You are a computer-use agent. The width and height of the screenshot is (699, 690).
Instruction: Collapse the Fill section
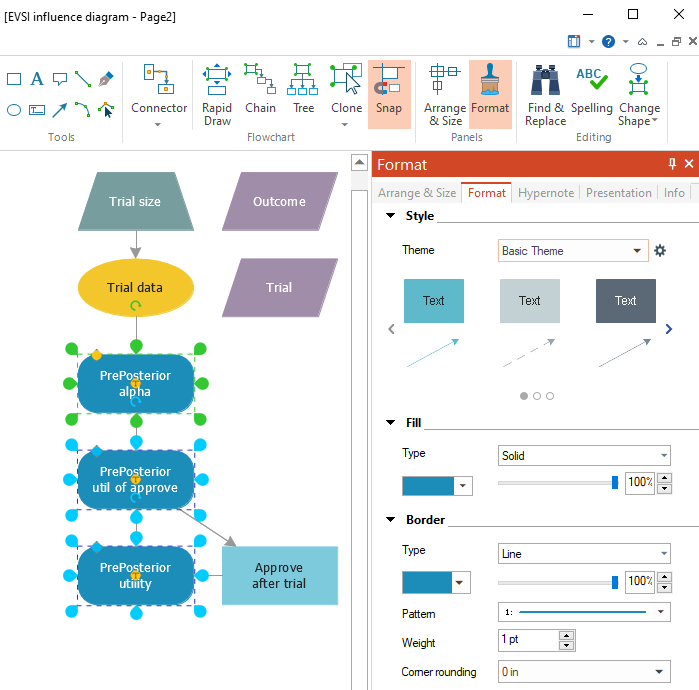click(391, 423)
